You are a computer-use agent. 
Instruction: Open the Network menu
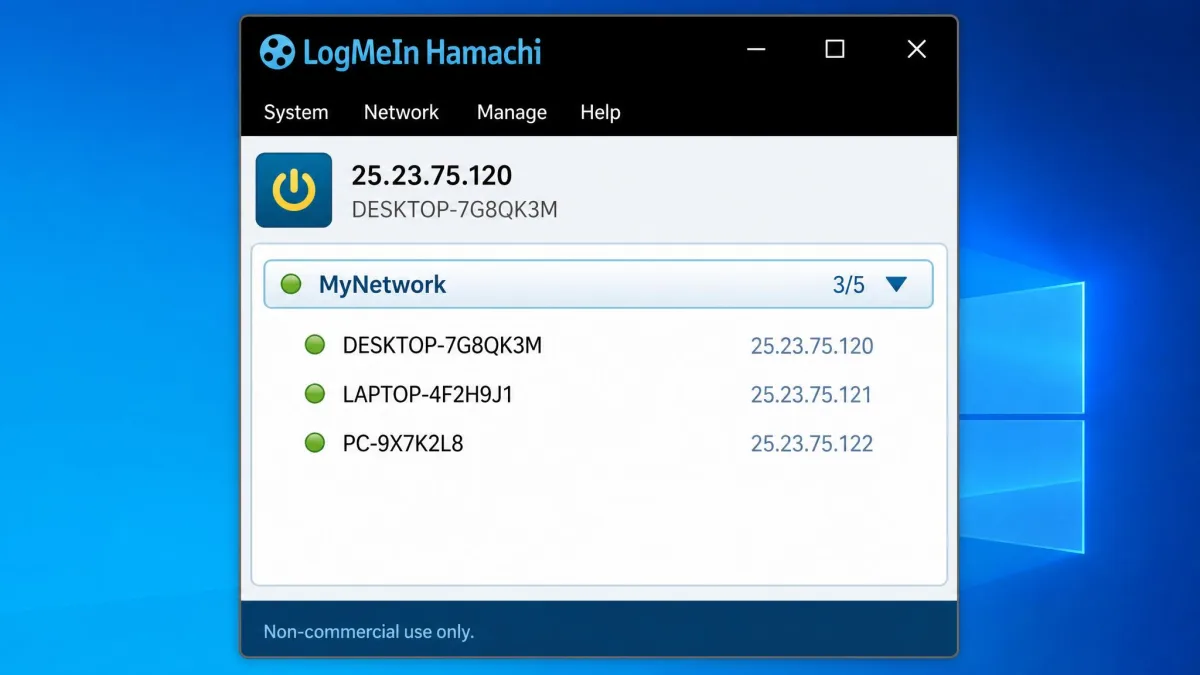point(401,113)
